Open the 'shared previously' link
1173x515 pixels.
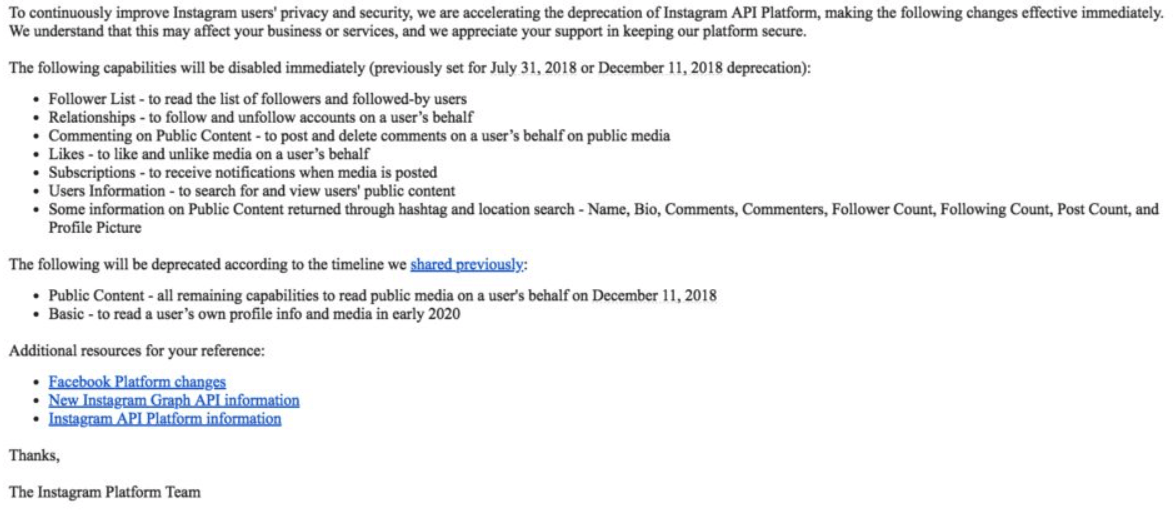coord(467,264)
